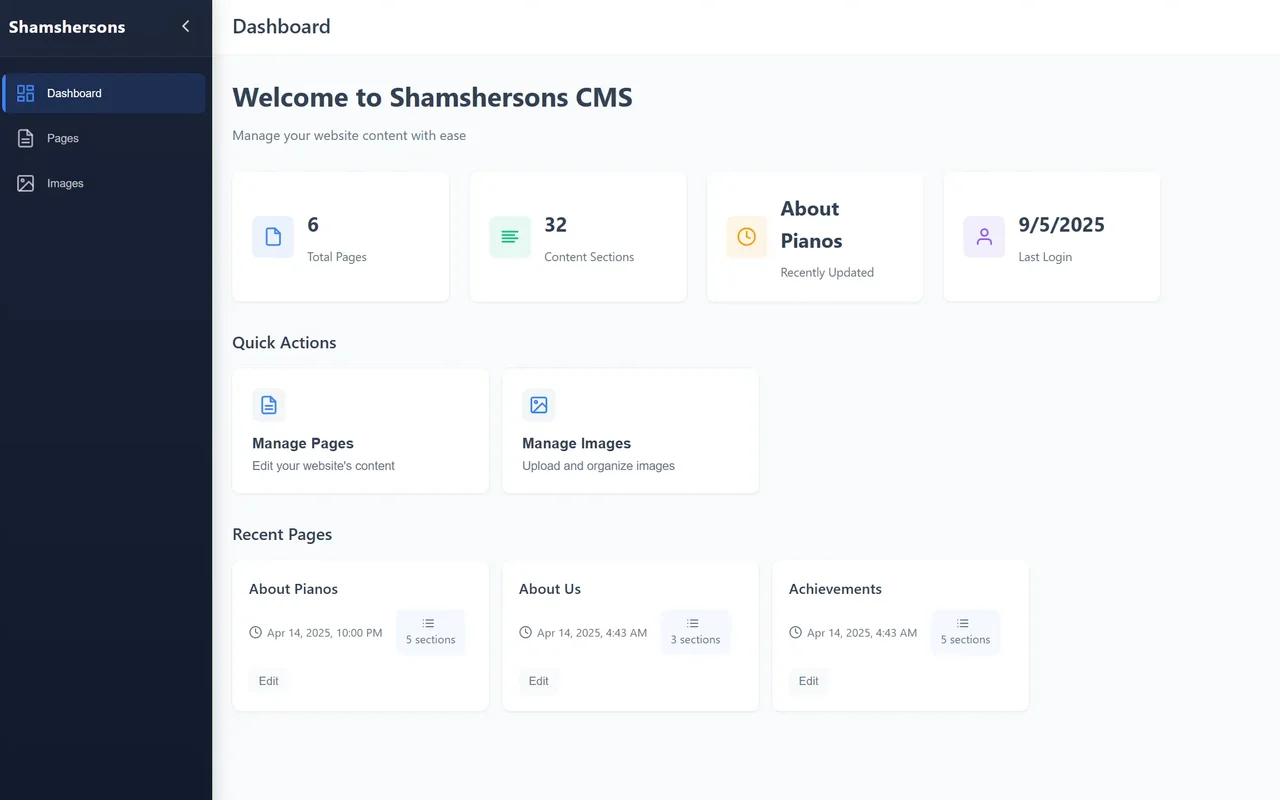
Task: Click the list icon above Achievements sections
Action: [x=963, y=623]
